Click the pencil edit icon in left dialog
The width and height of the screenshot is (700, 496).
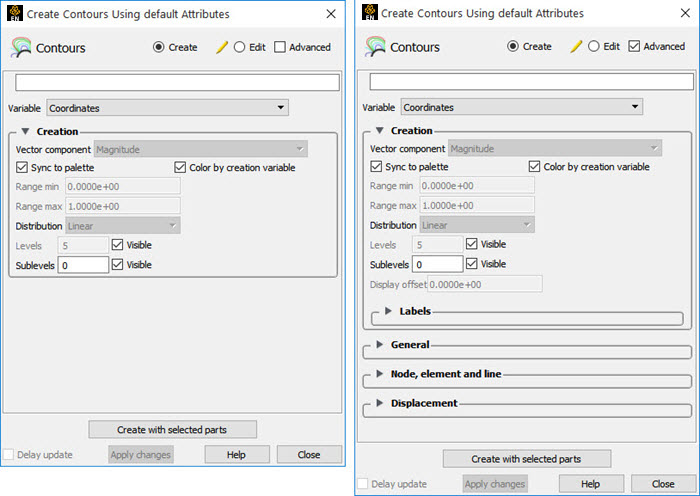click(x=222, y=47)
